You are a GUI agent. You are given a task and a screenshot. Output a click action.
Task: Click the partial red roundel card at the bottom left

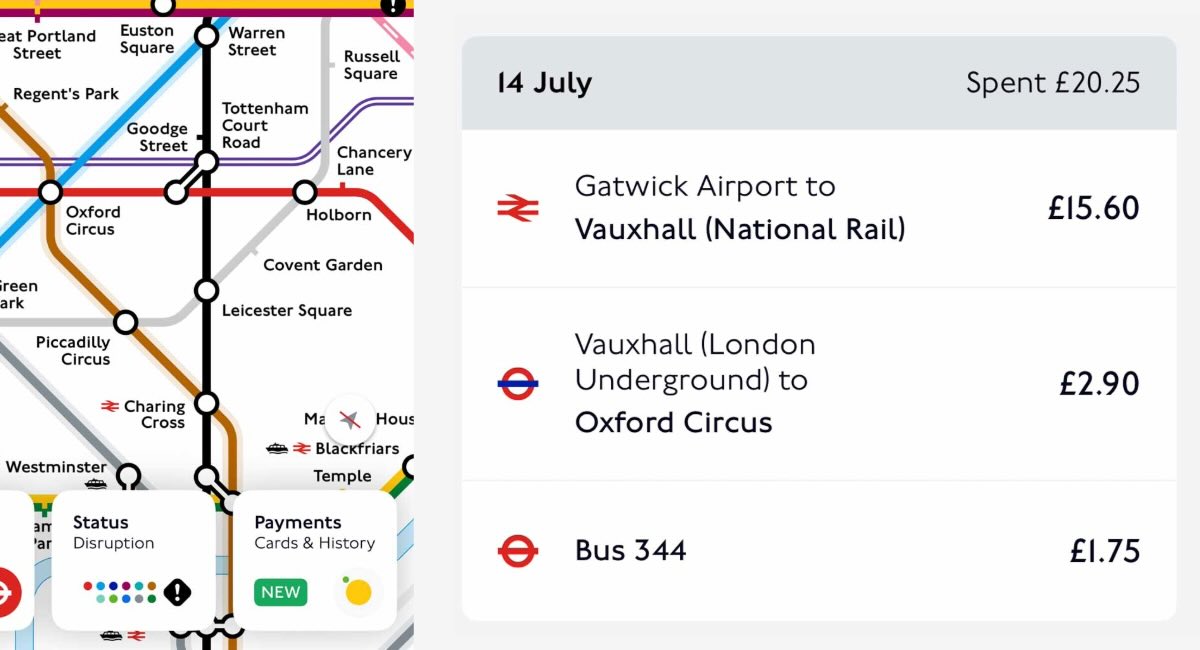[x=8, y=592]
